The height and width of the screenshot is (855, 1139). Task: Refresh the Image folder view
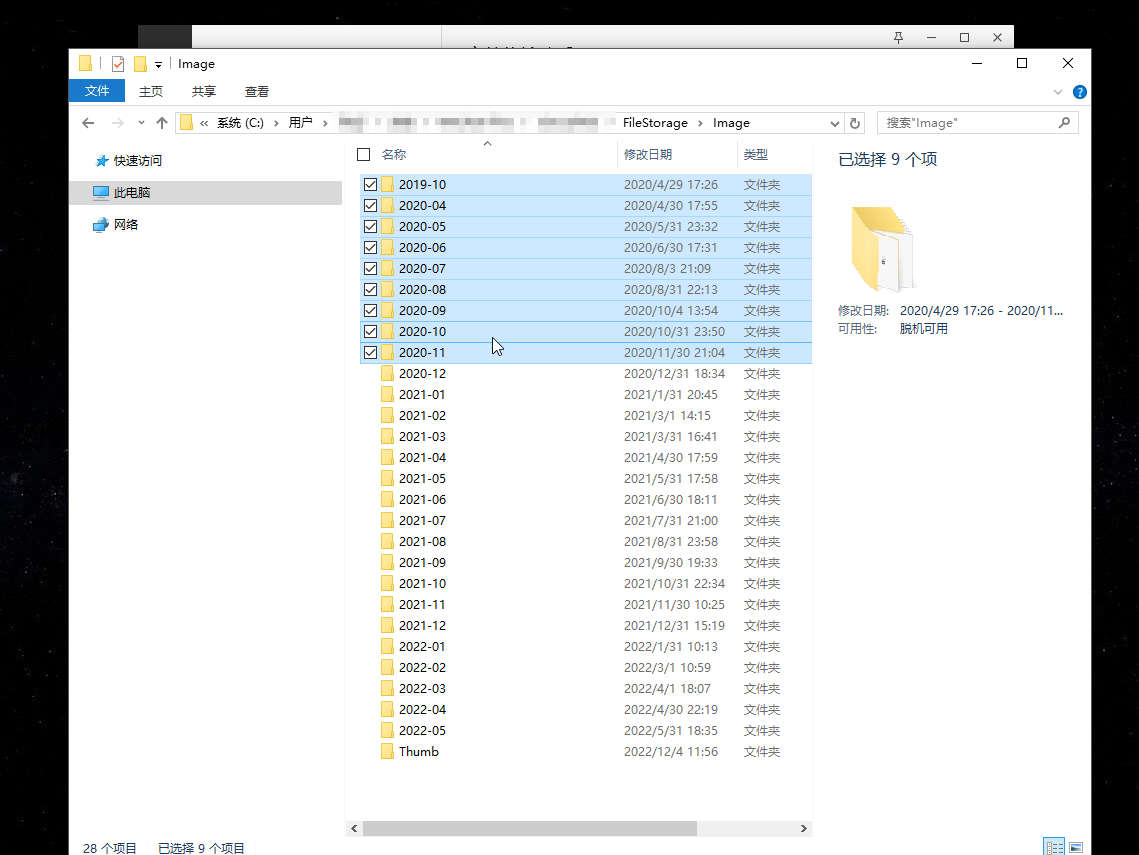(x=855, y=123)
